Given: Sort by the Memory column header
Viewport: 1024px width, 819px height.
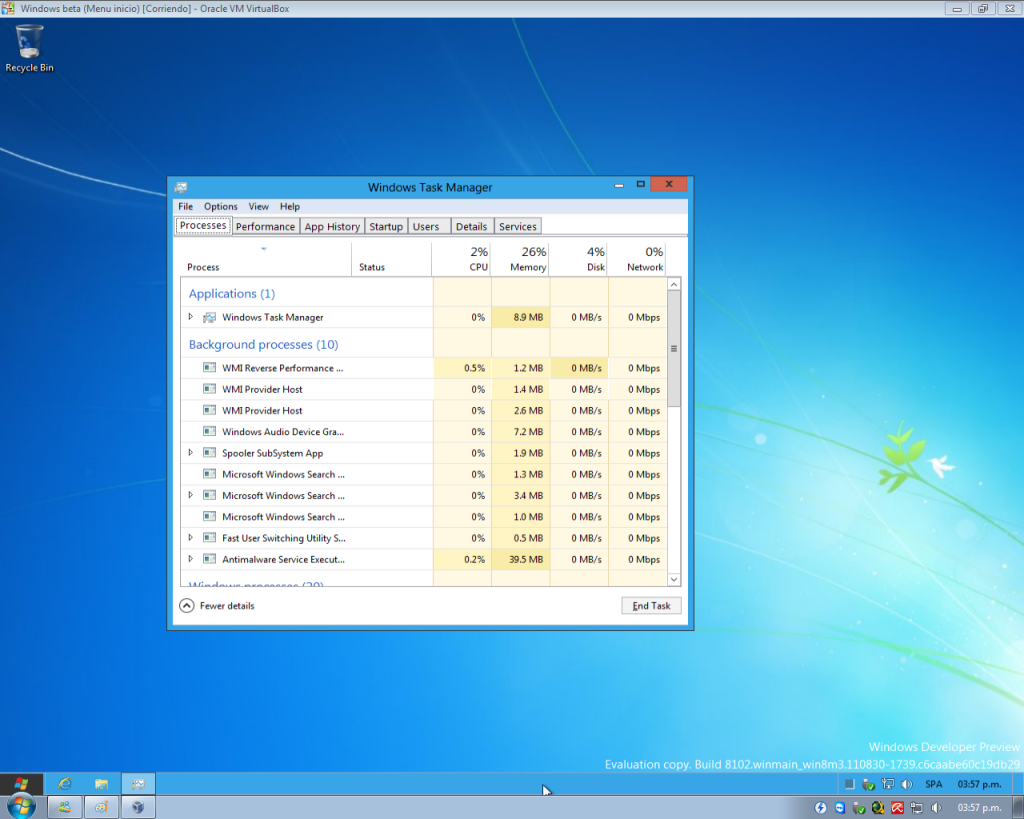Looking at the screenshot, I should [520, 259].
